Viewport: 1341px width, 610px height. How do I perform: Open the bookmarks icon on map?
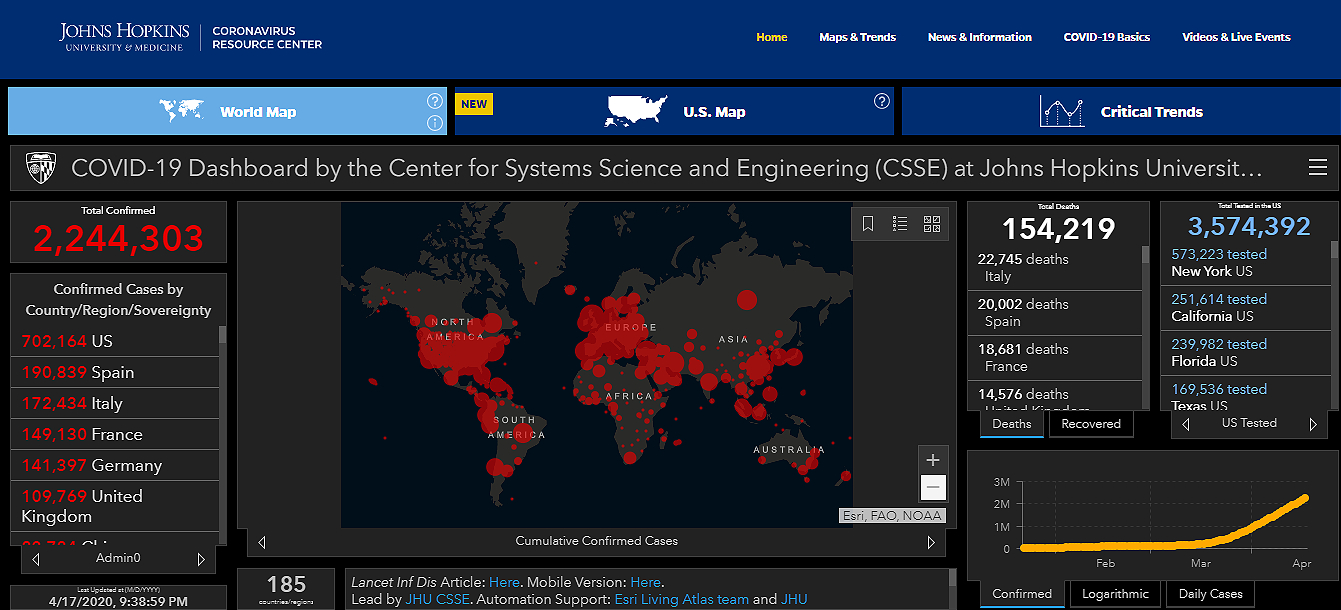point(868,224)
